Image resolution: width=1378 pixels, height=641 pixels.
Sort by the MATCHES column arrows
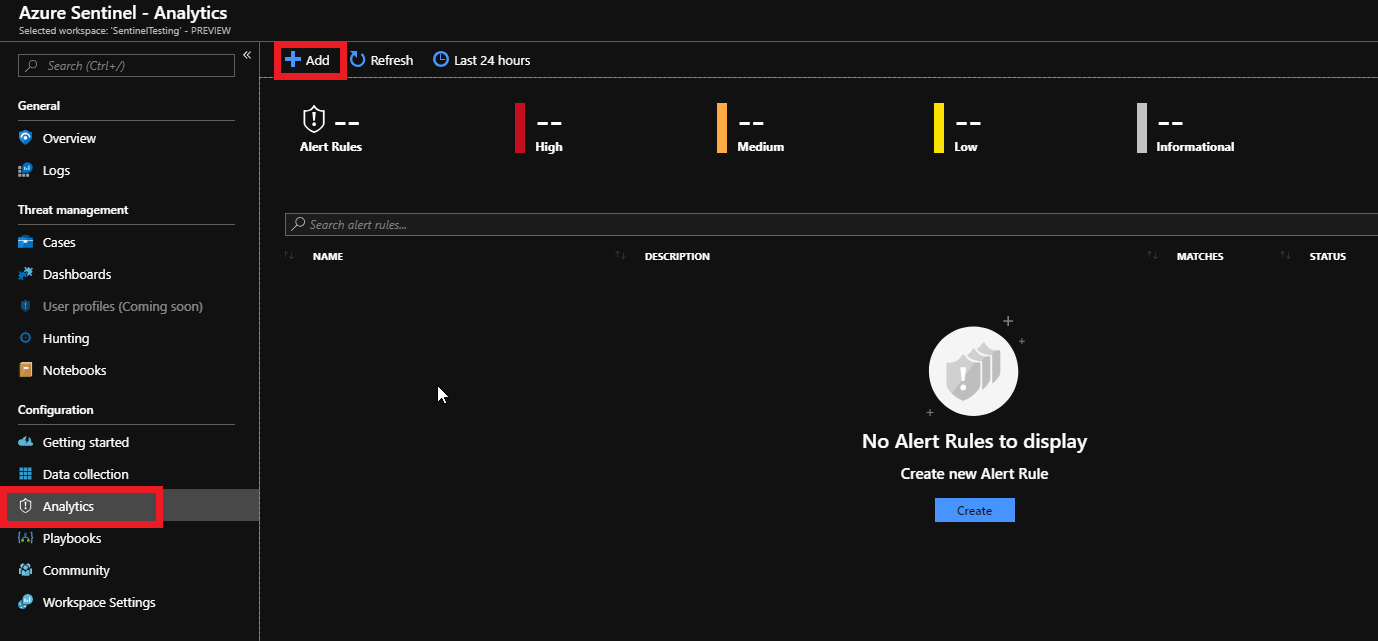1153,256
